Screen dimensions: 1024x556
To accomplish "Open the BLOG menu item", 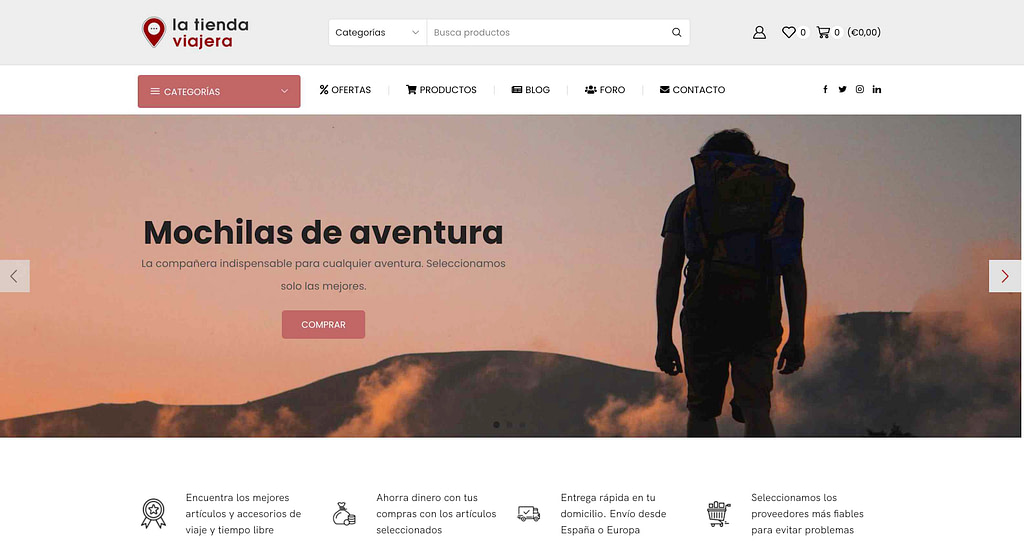I will [530, 90].
